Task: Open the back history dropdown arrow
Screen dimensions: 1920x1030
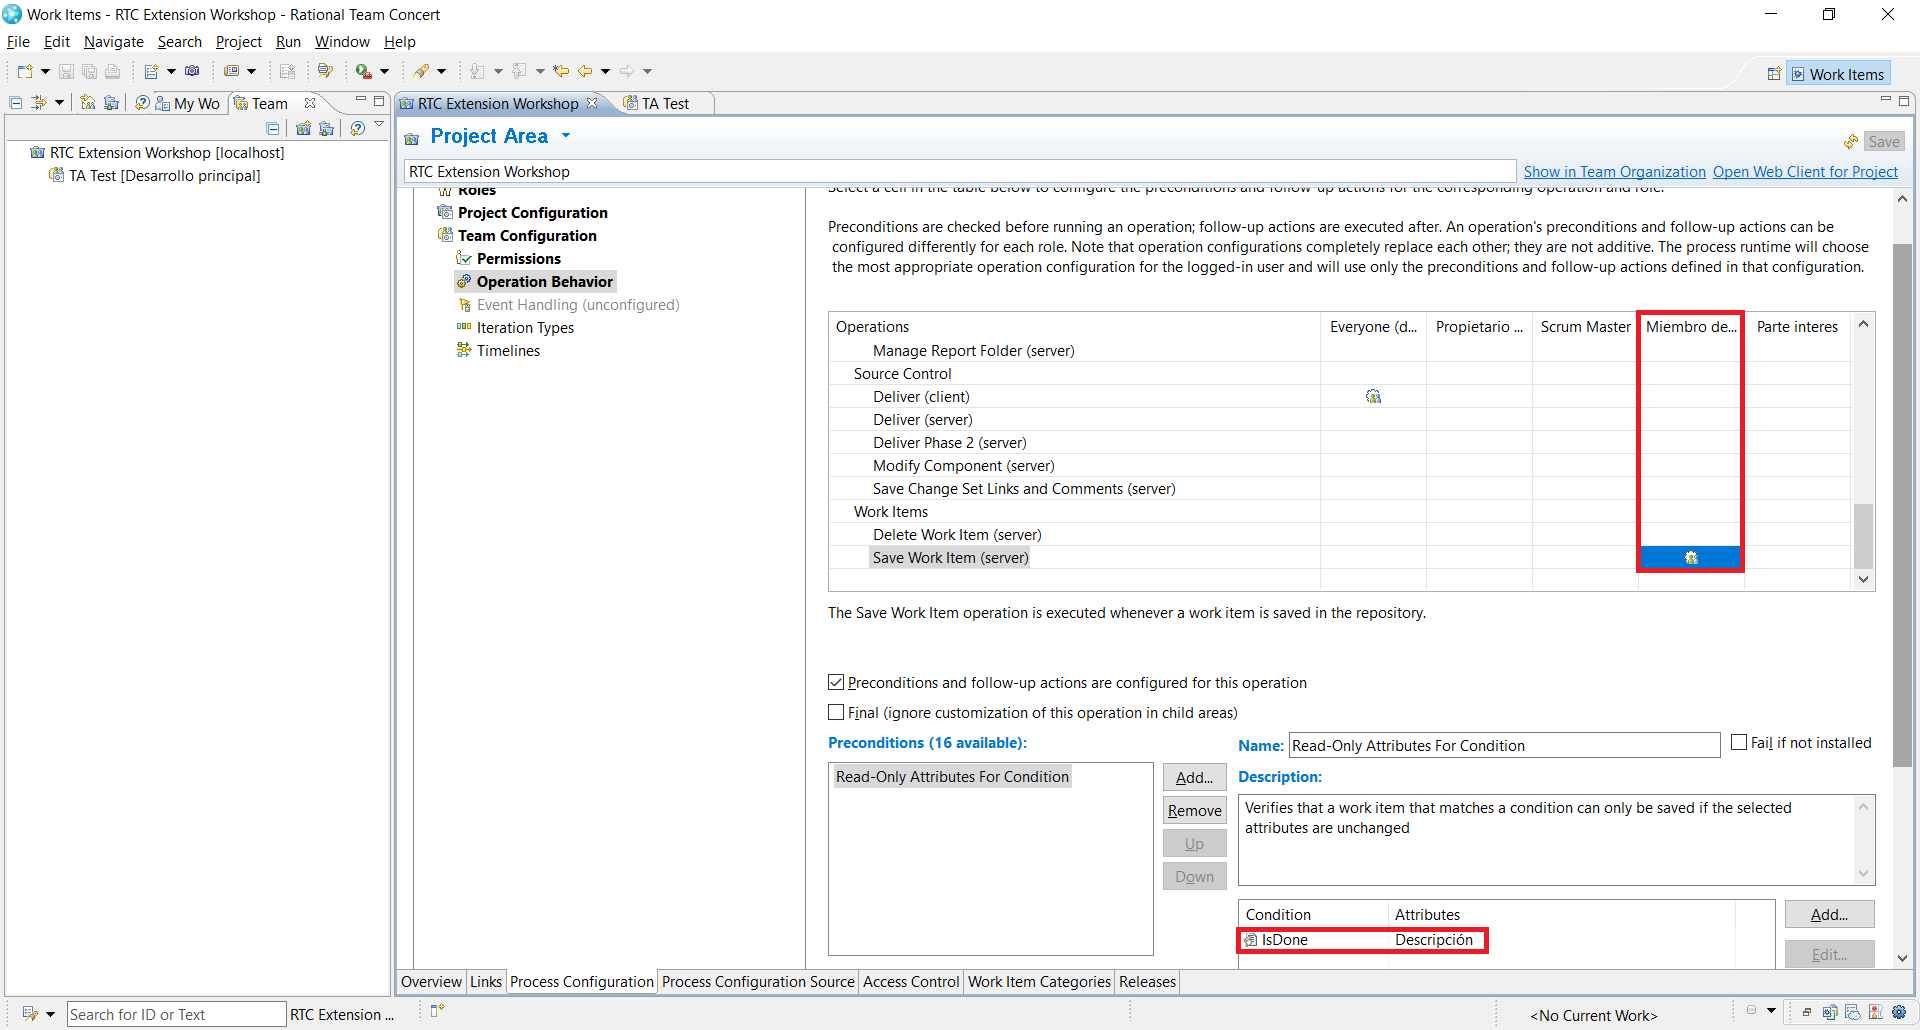Action: [605, 71]
